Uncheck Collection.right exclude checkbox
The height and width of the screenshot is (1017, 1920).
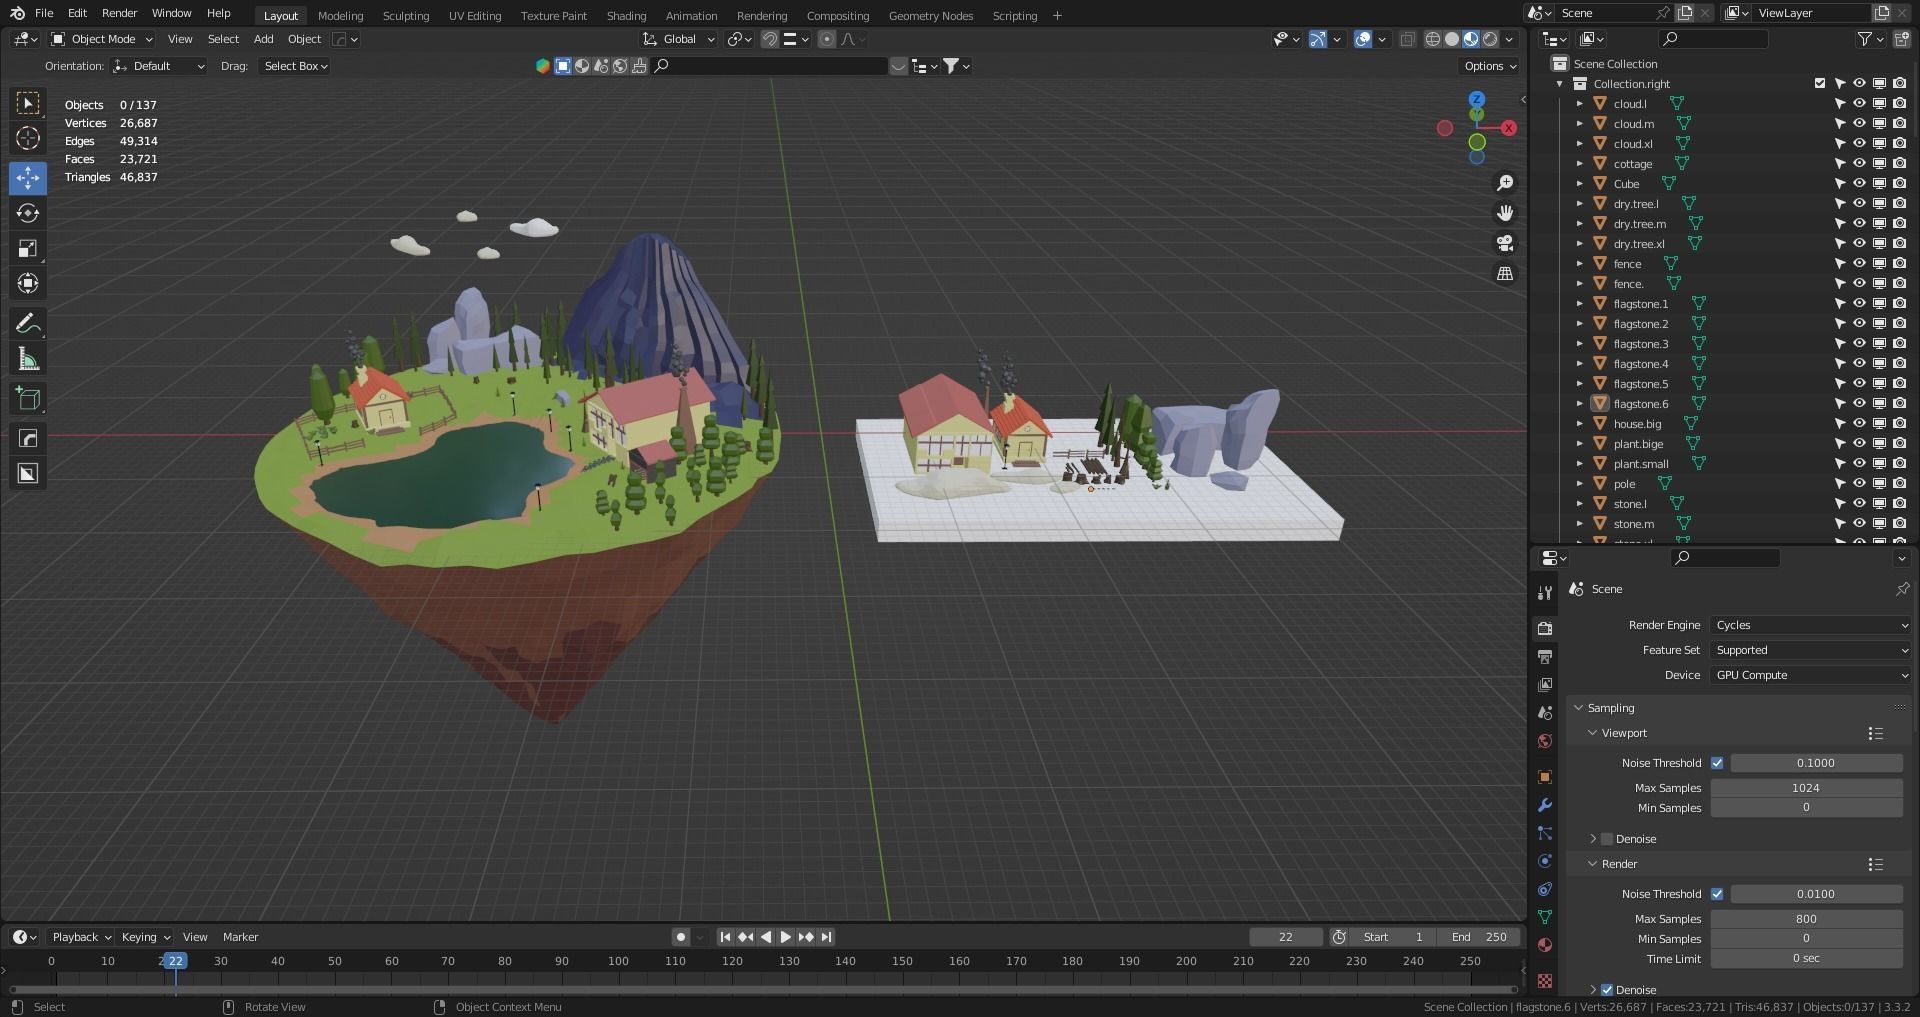[1820, 83]
